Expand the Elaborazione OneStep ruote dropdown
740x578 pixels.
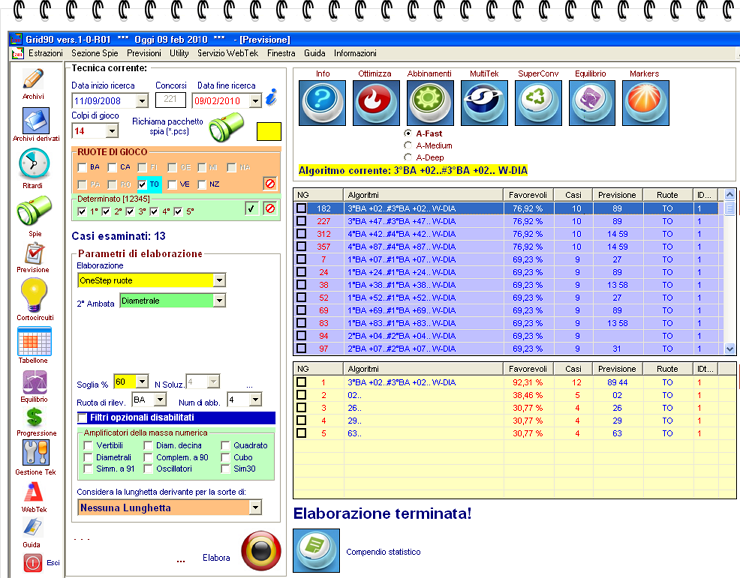[219, 281]
